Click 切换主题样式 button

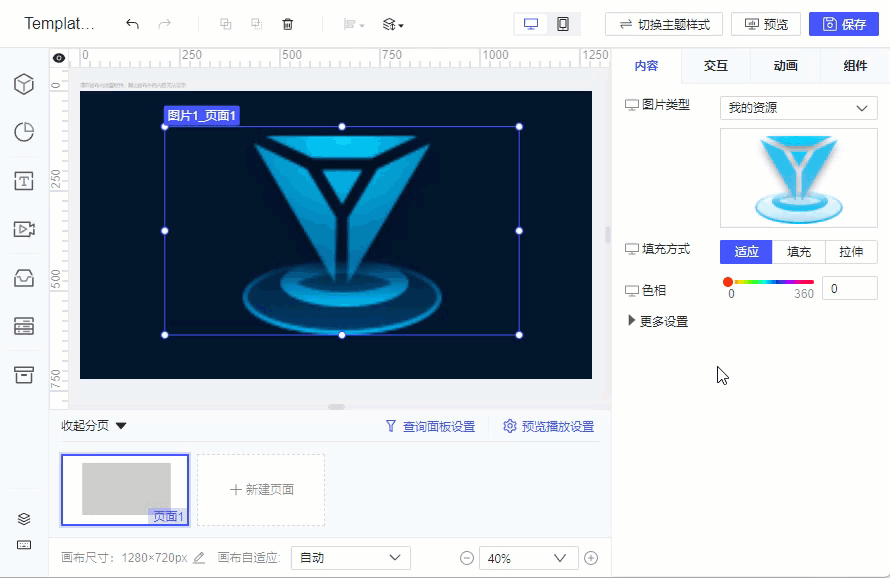click(x=664, y=24)
